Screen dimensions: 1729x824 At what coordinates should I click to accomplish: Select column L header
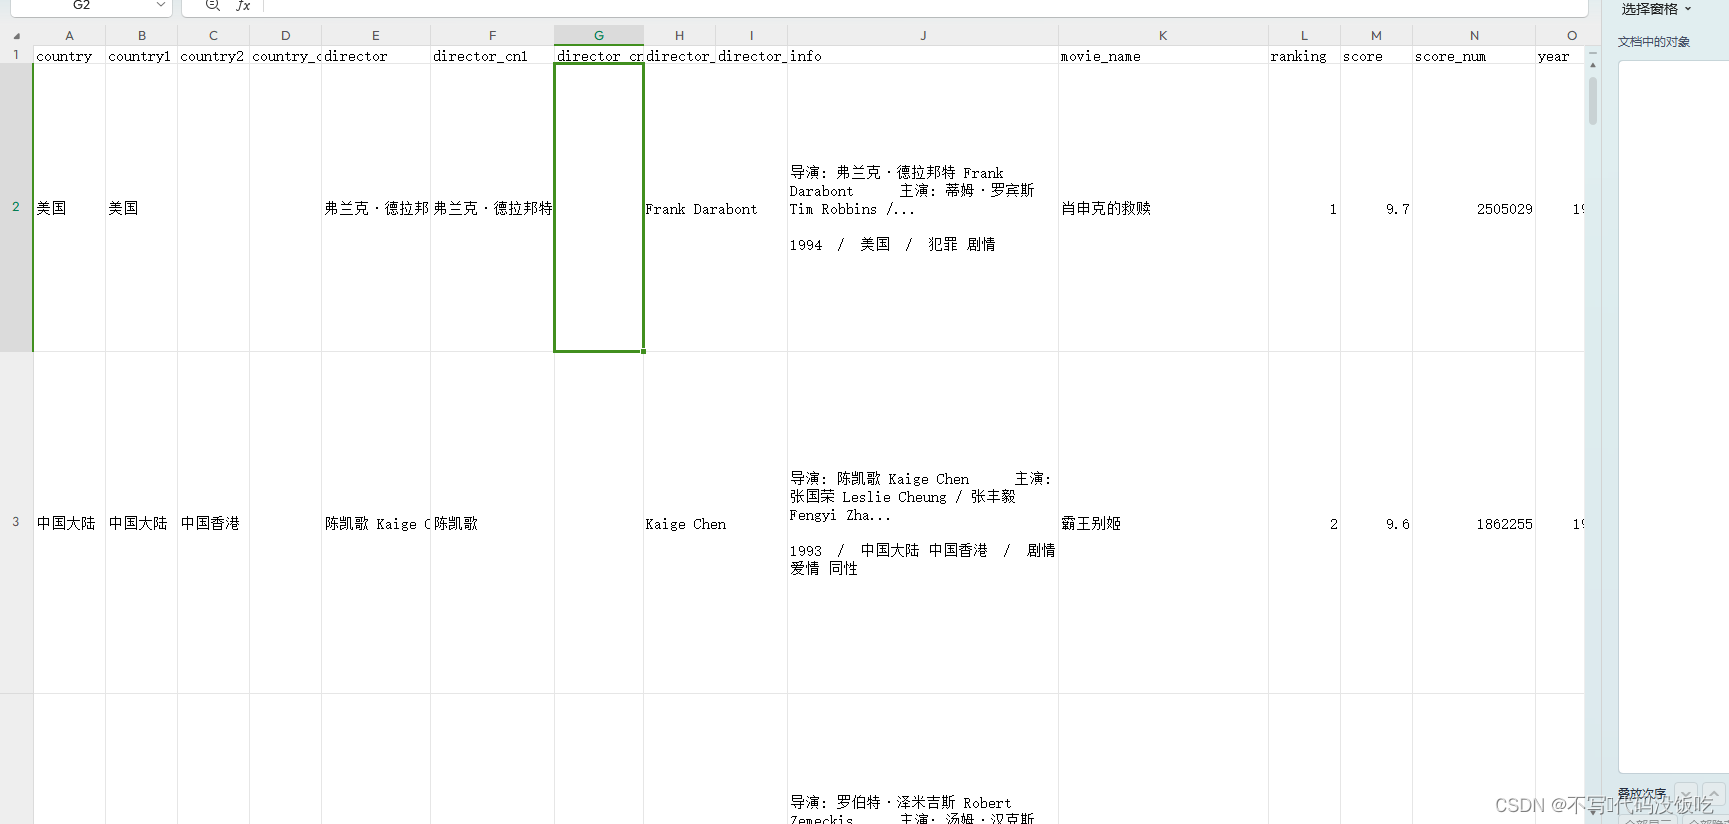point(1304,35)
